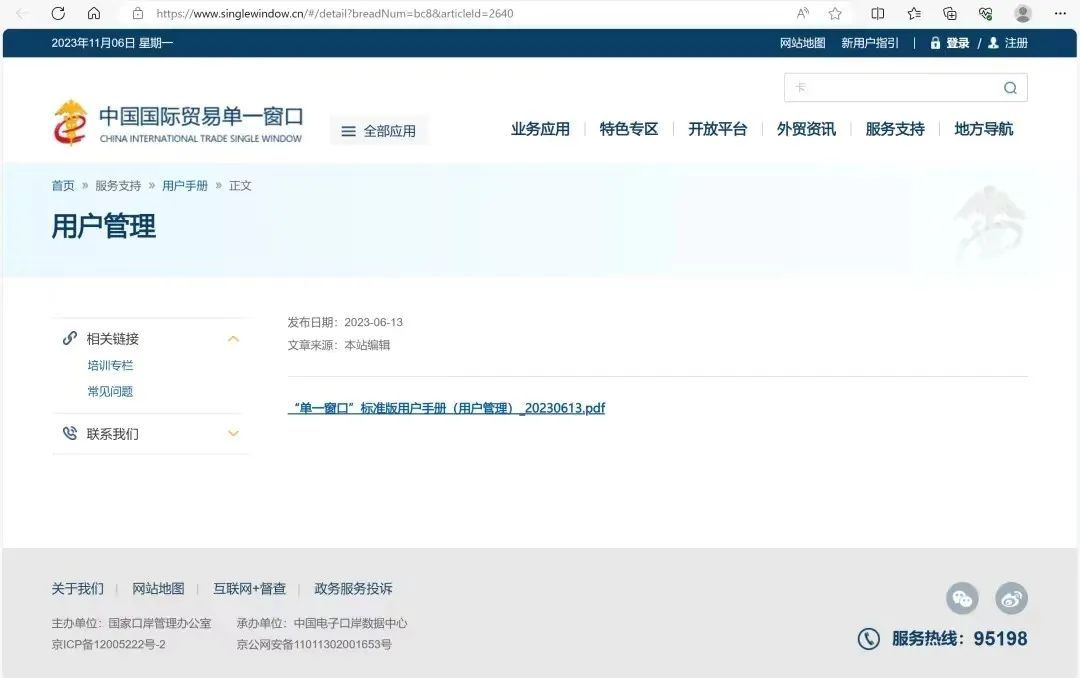Open the Weibo icon in footer
This screenshot has width=1080, height=678.
tap(1011, 598)
